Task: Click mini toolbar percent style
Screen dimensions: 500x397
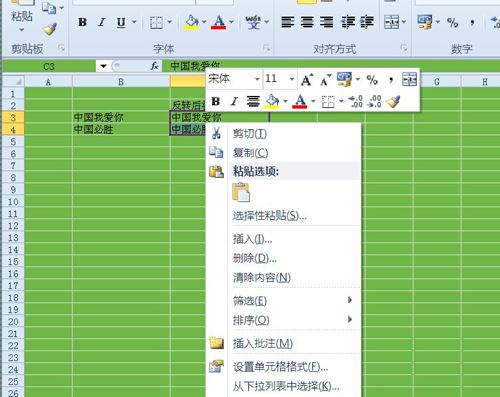Action: (x=372, y=80)
